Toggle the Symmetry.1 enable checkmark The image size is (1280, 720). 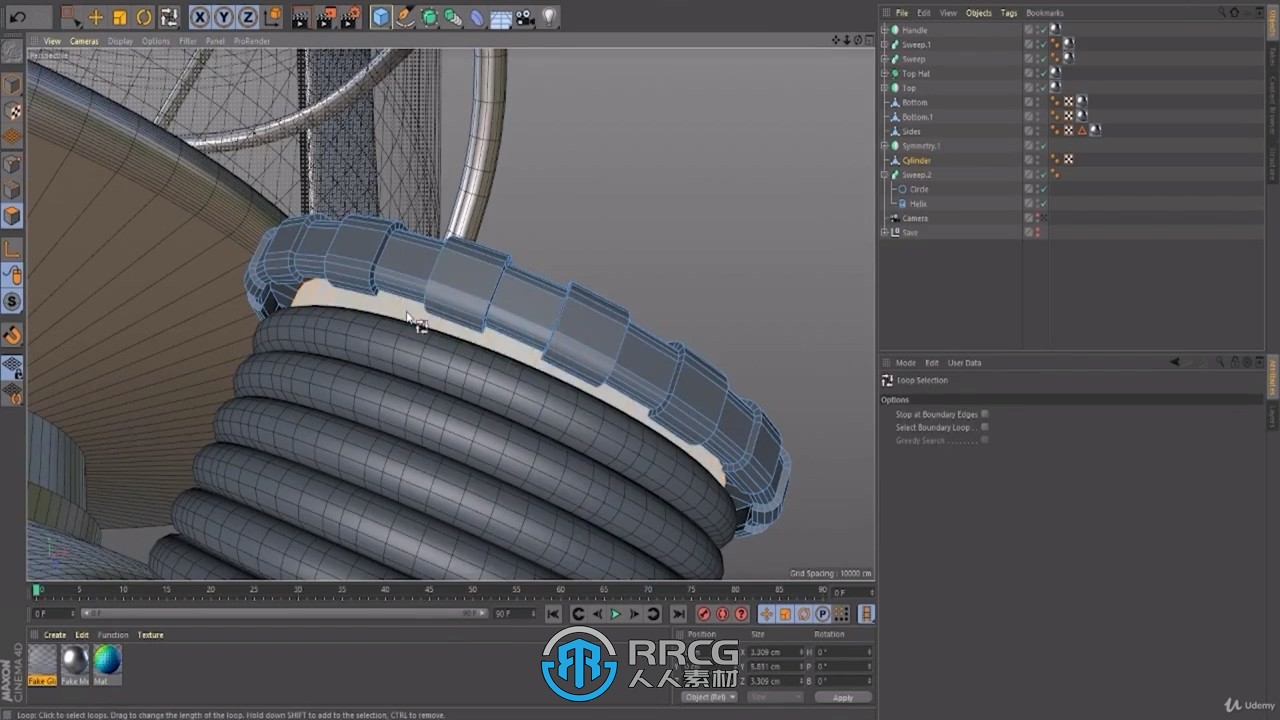click(x=1042, y=146)
